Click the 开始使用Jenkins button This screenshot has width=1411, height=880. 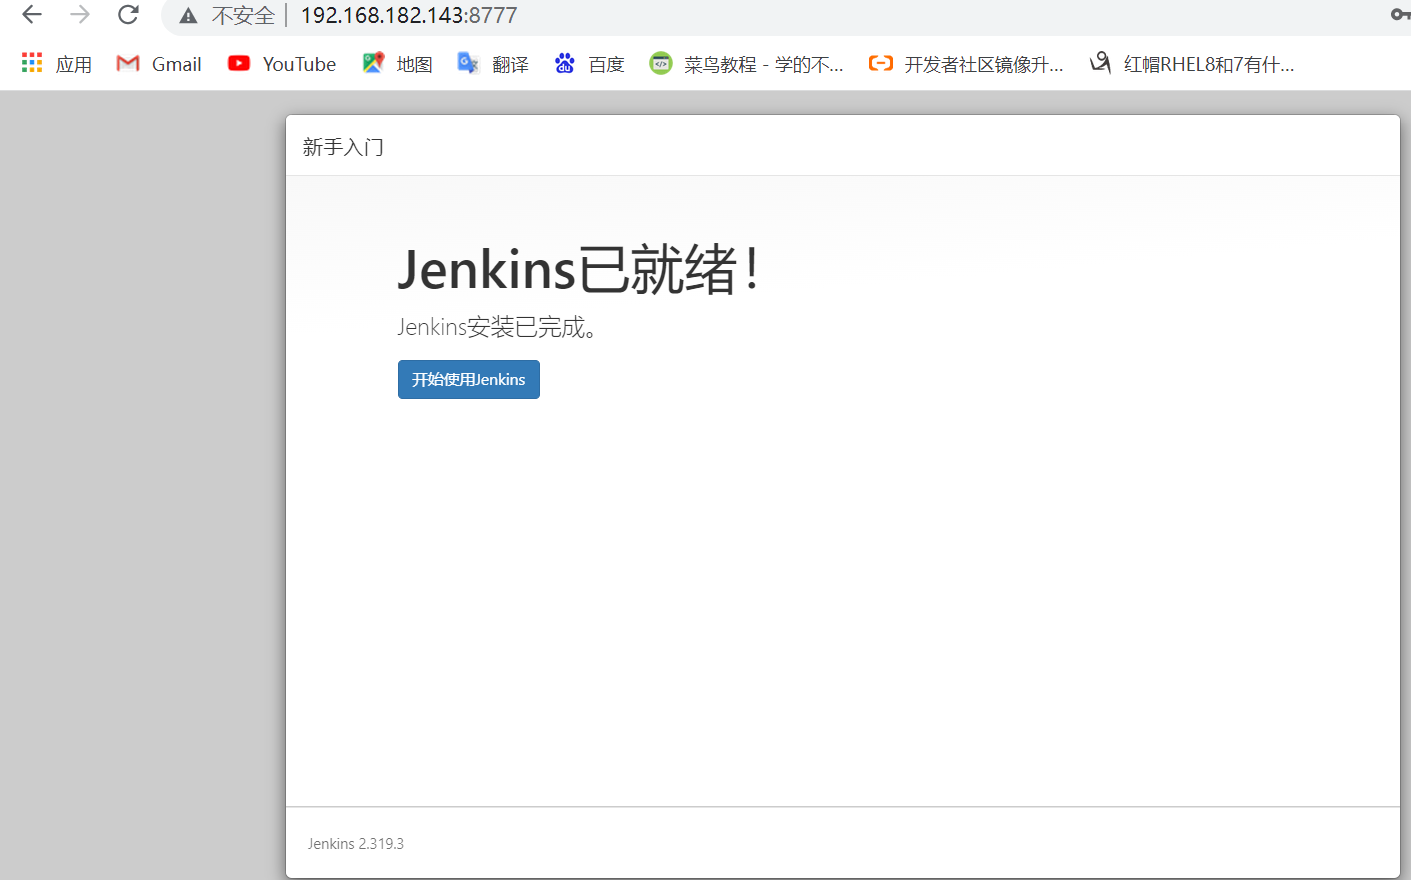[468, 379]
